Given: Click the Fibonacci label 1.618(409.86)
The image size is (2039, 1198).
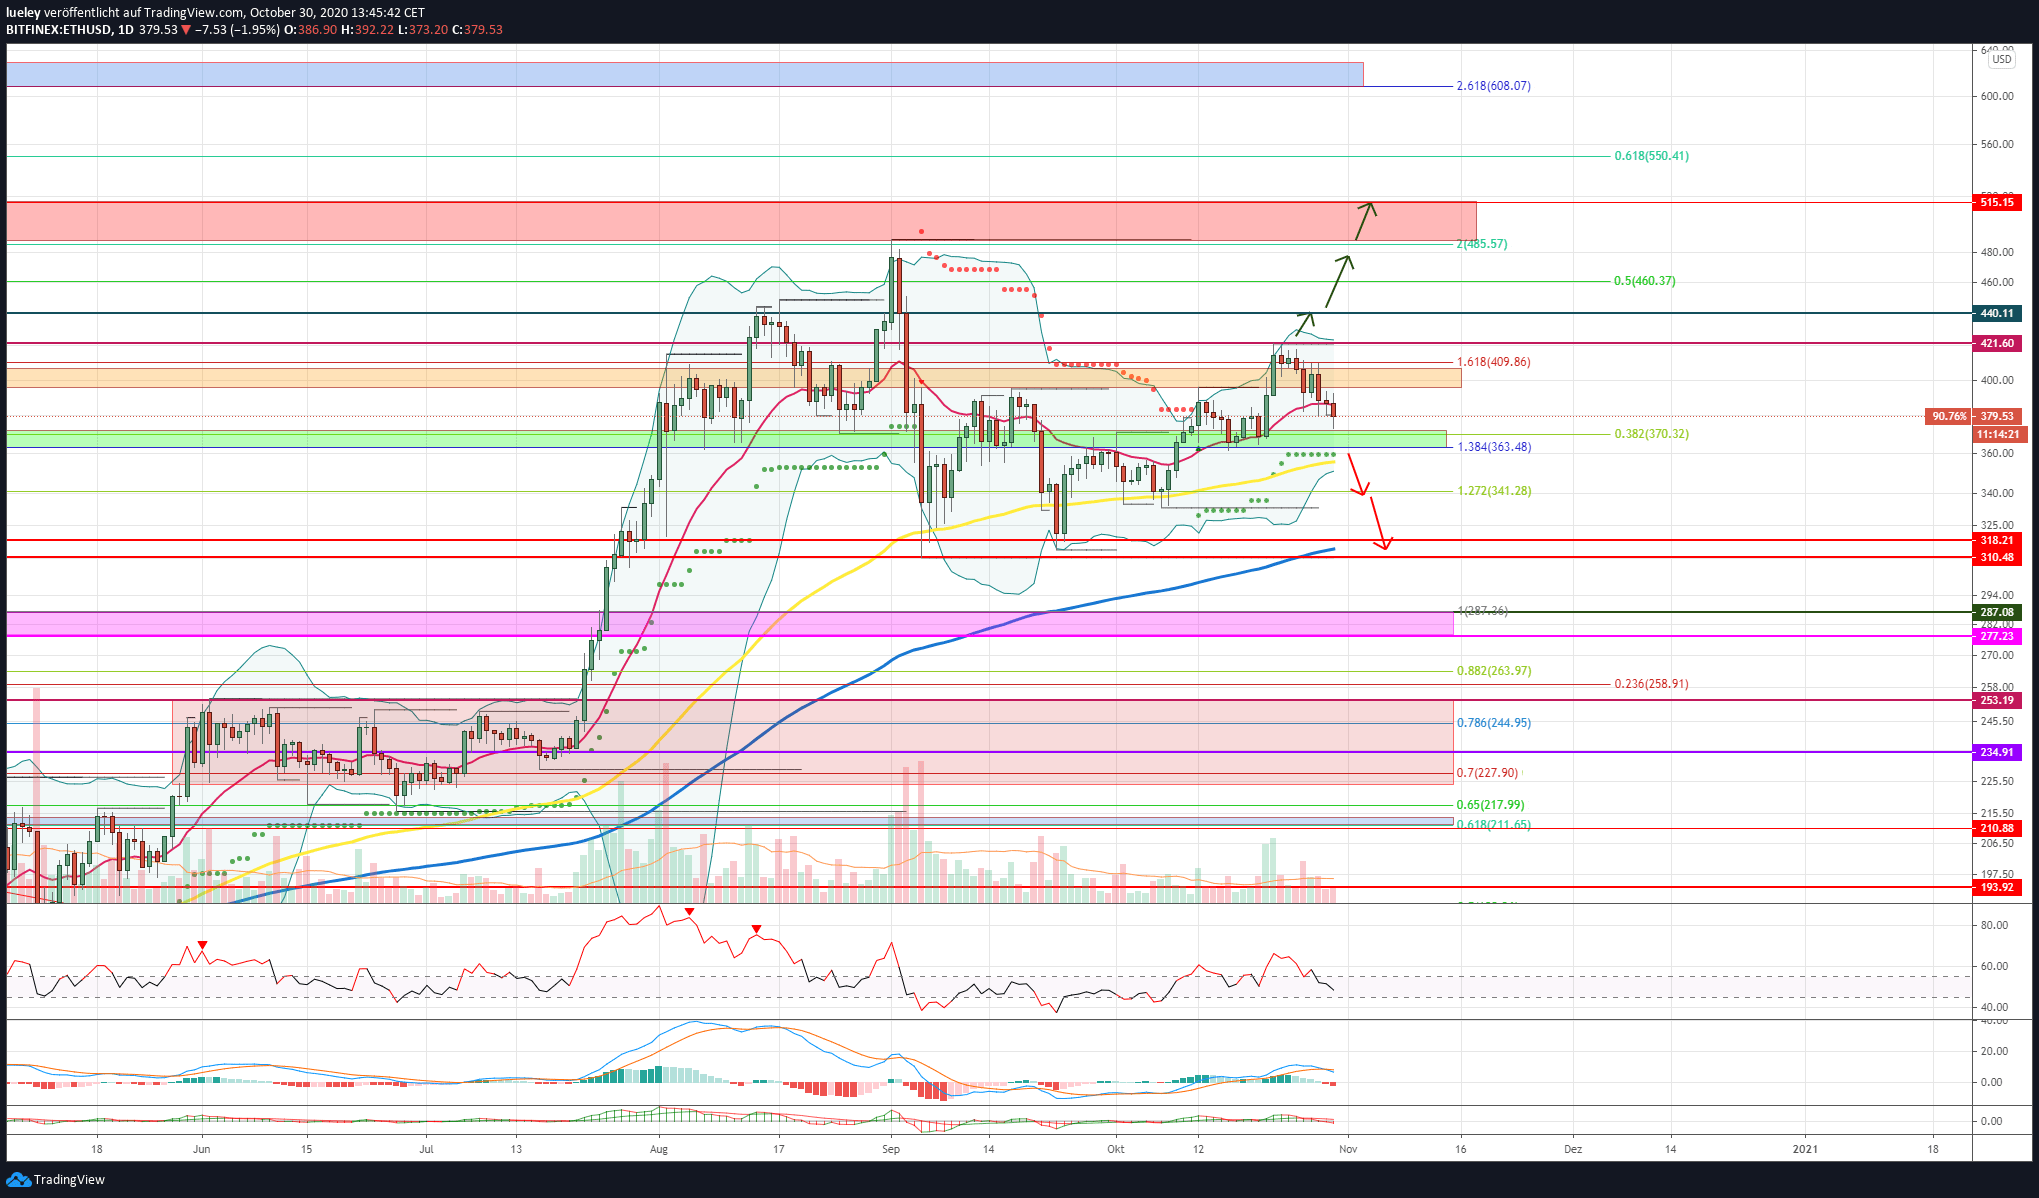Looking at the screenshot, I should 1493,362.
